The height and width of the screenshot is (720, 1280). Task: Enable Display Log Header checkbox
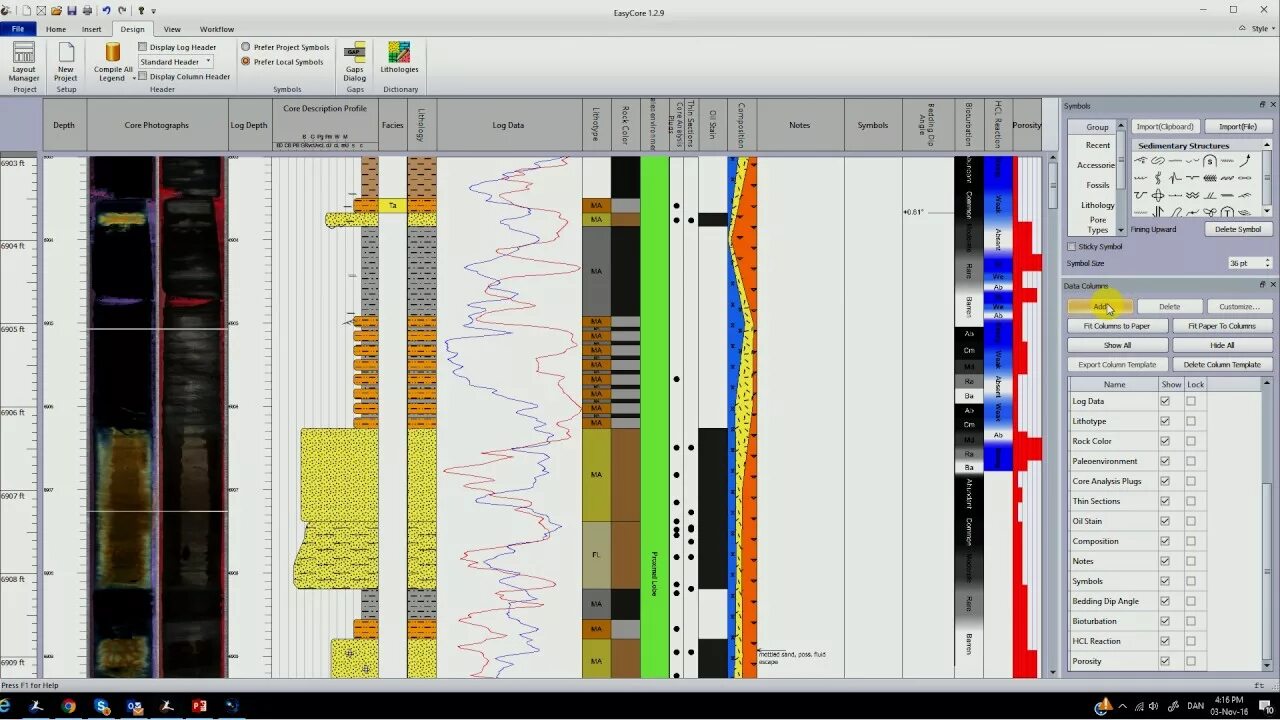(143, 47)
